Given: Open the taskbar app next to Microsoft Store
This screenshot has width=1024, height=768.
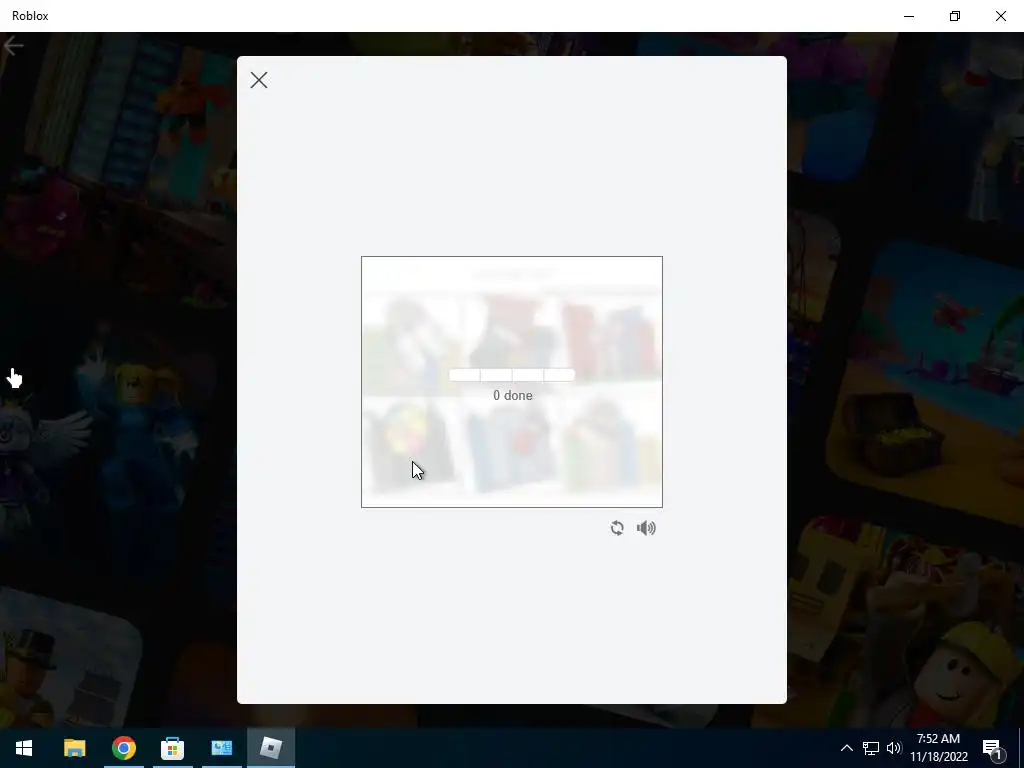Looking at the screenshot, I should click(221, 748).
